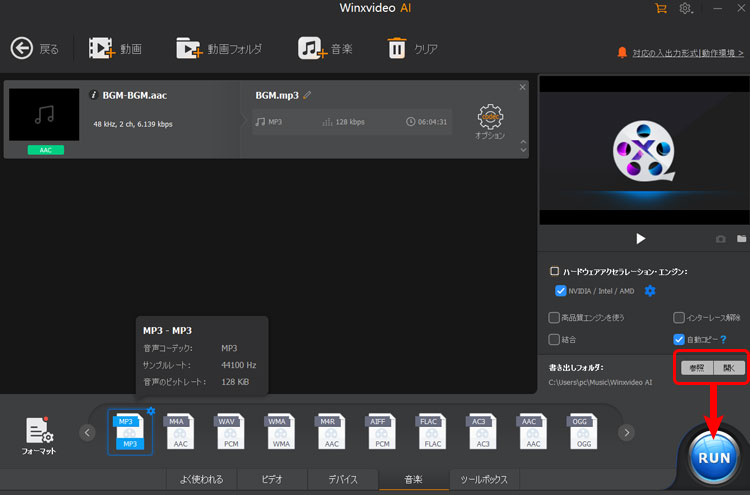
Task: Minimize the Winxvideo AI window
Action: point(717,8)
